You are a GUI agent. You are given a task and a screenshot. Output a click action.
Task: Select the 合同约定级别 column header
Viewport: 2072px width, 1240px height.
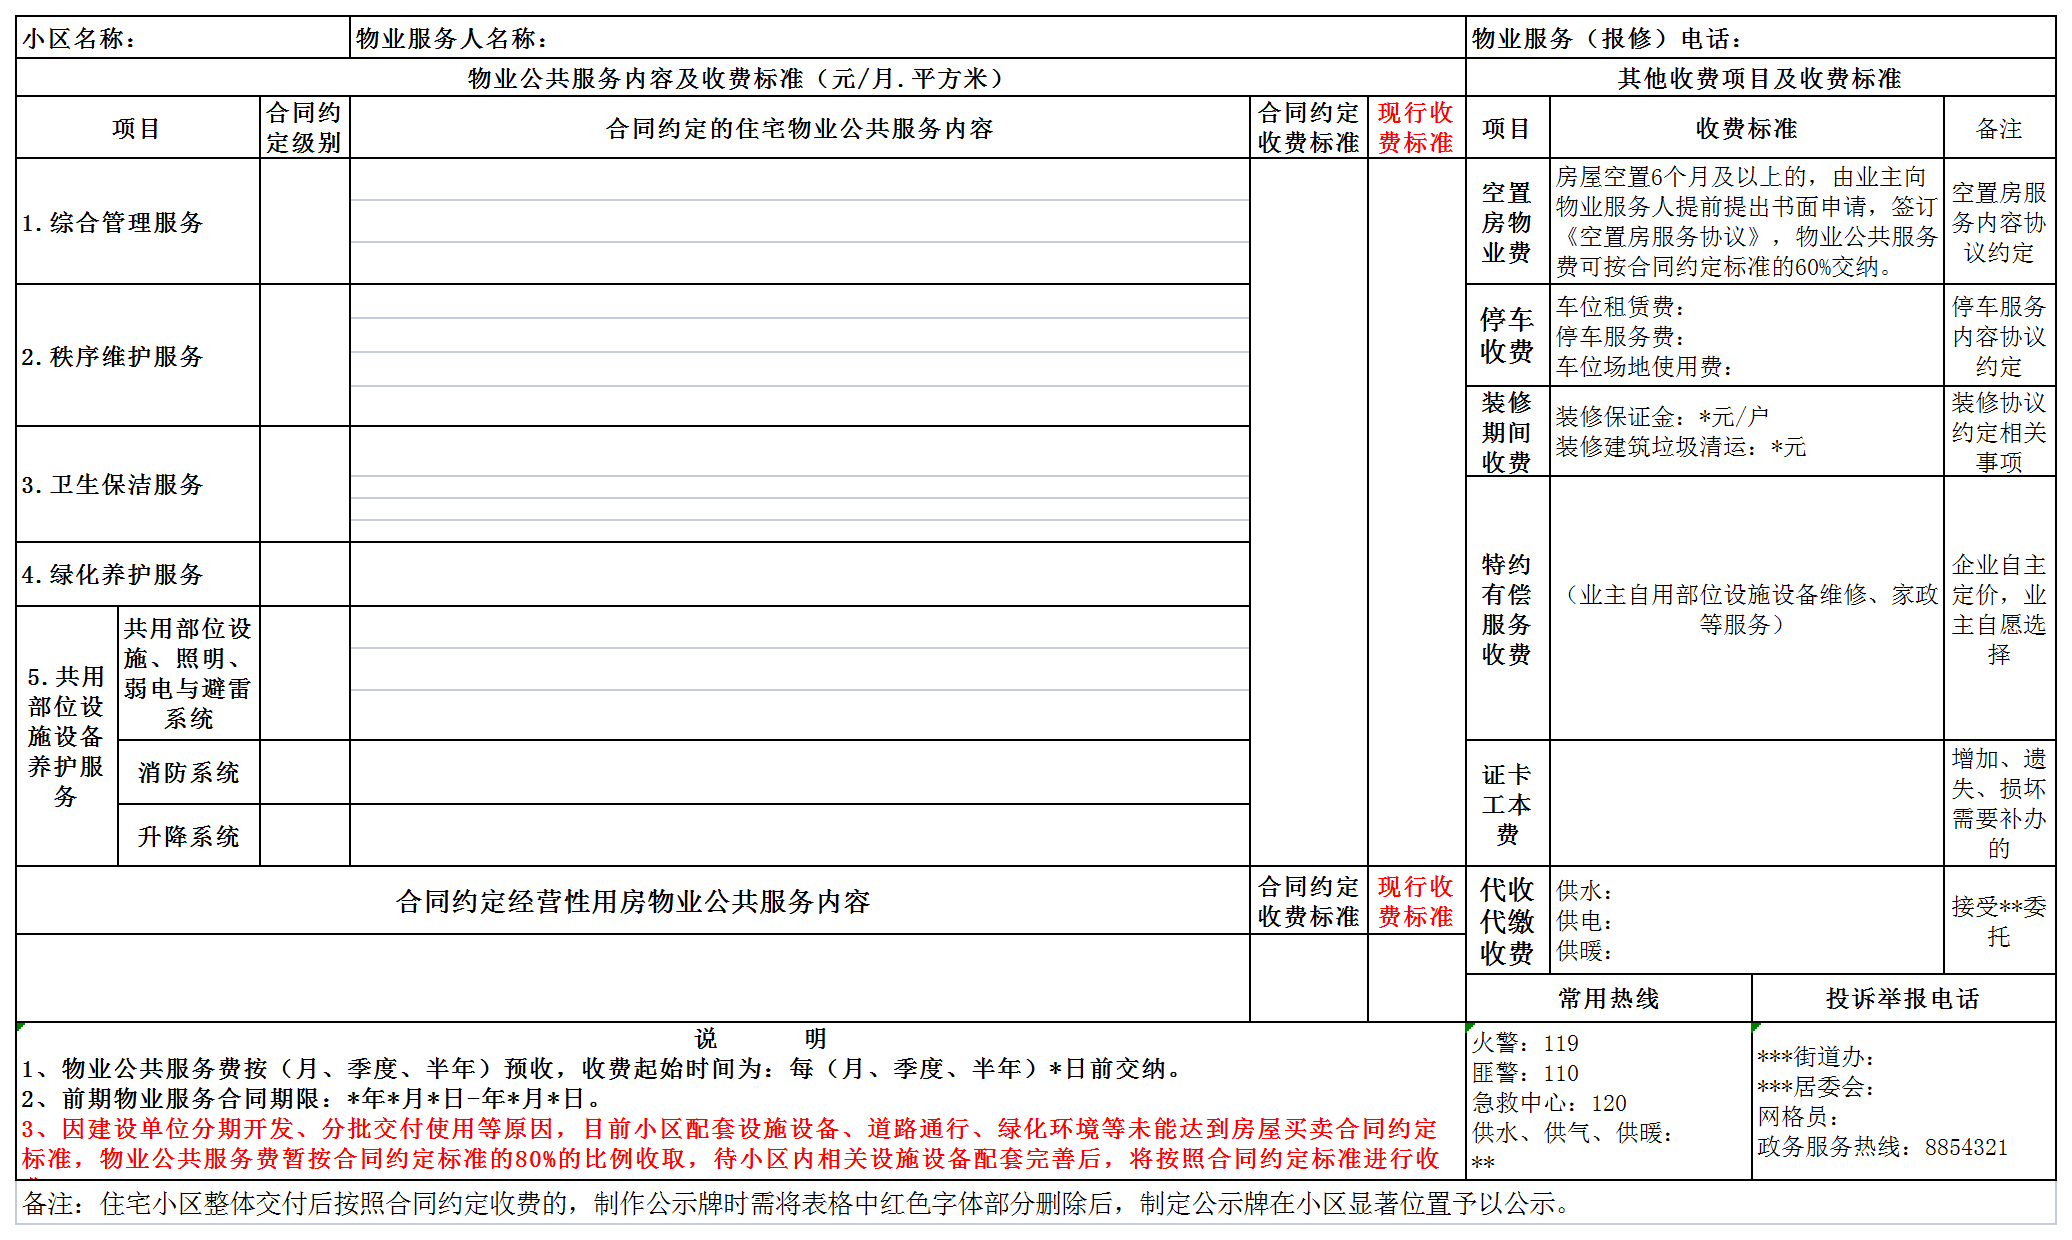tap(304, 128)
